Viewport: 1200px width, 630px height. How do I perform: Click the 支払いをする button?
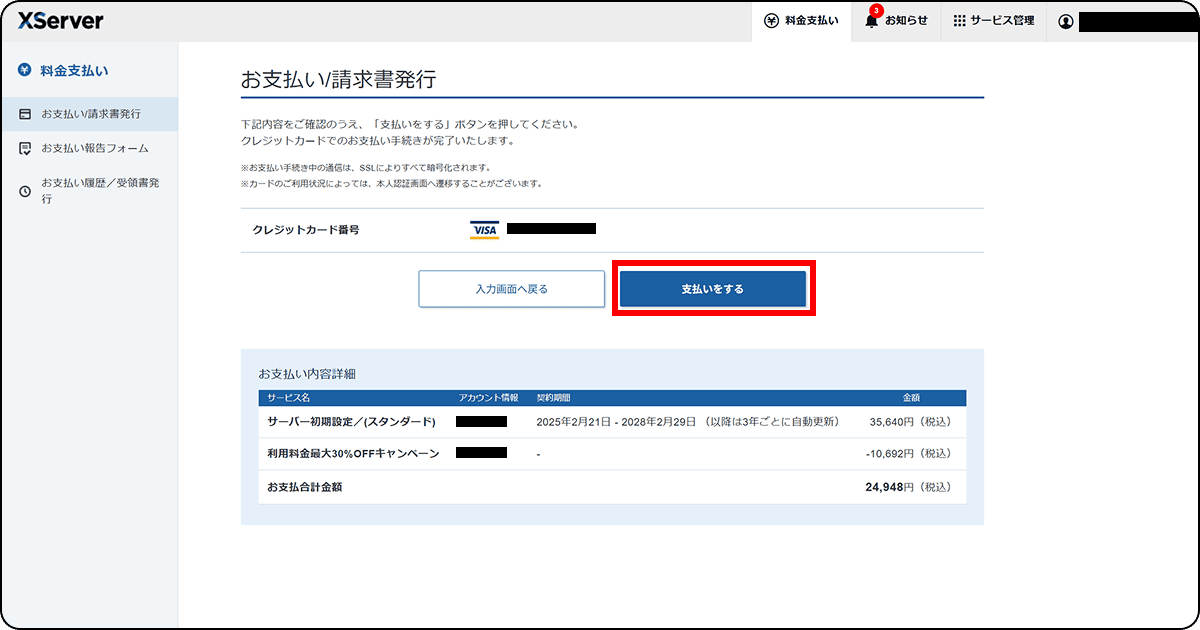713,289
